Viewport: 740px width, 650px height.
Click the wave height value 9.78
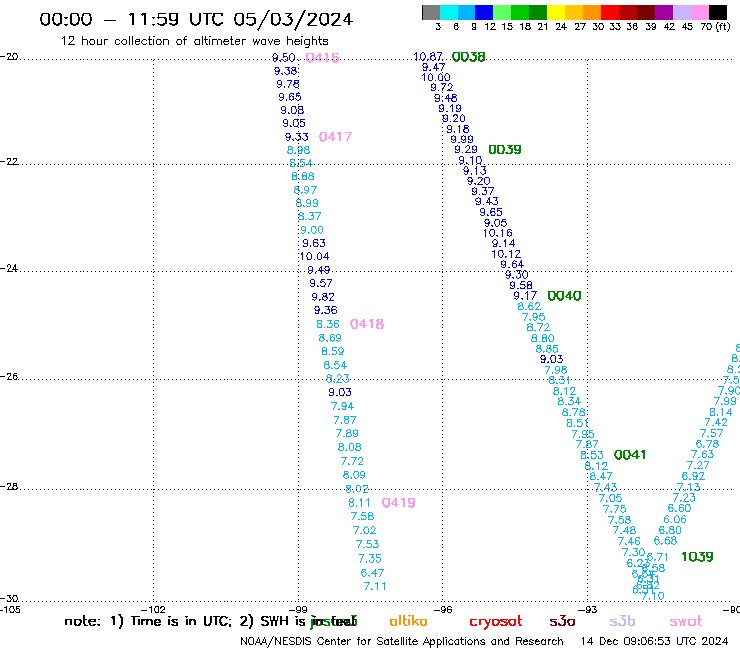(x=288, y=84)
